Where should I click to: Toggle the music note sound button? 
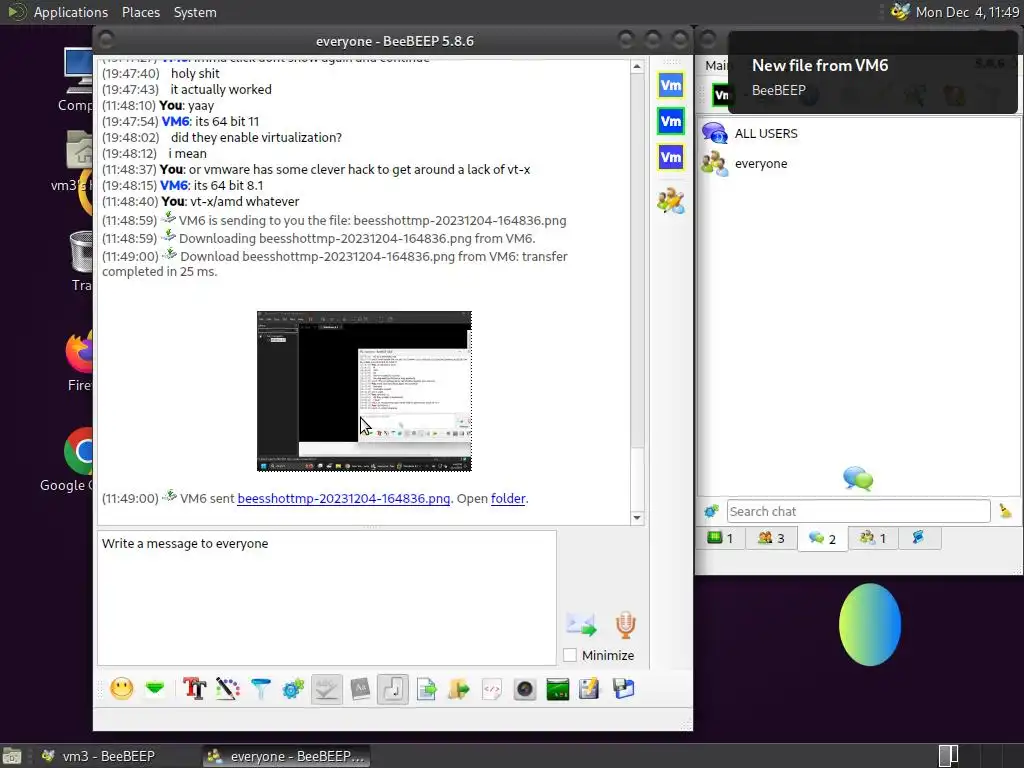click(392, 689)
